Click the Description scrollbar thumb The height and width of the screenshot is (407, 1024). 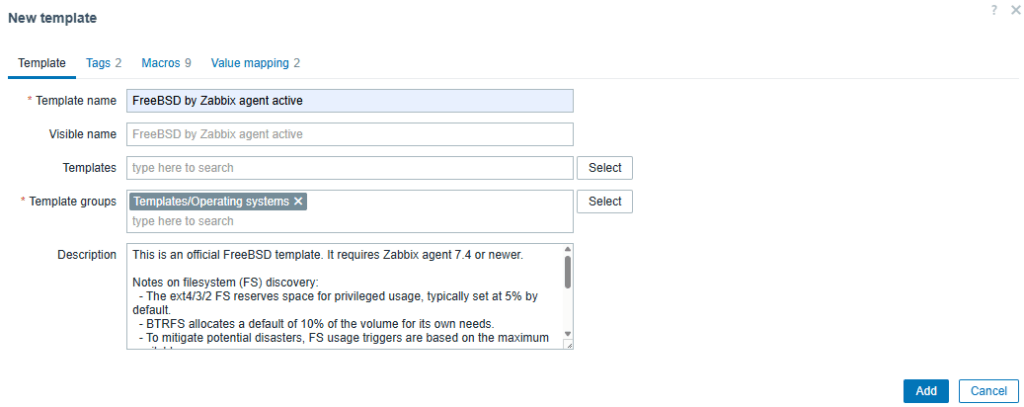coord(568,272)
